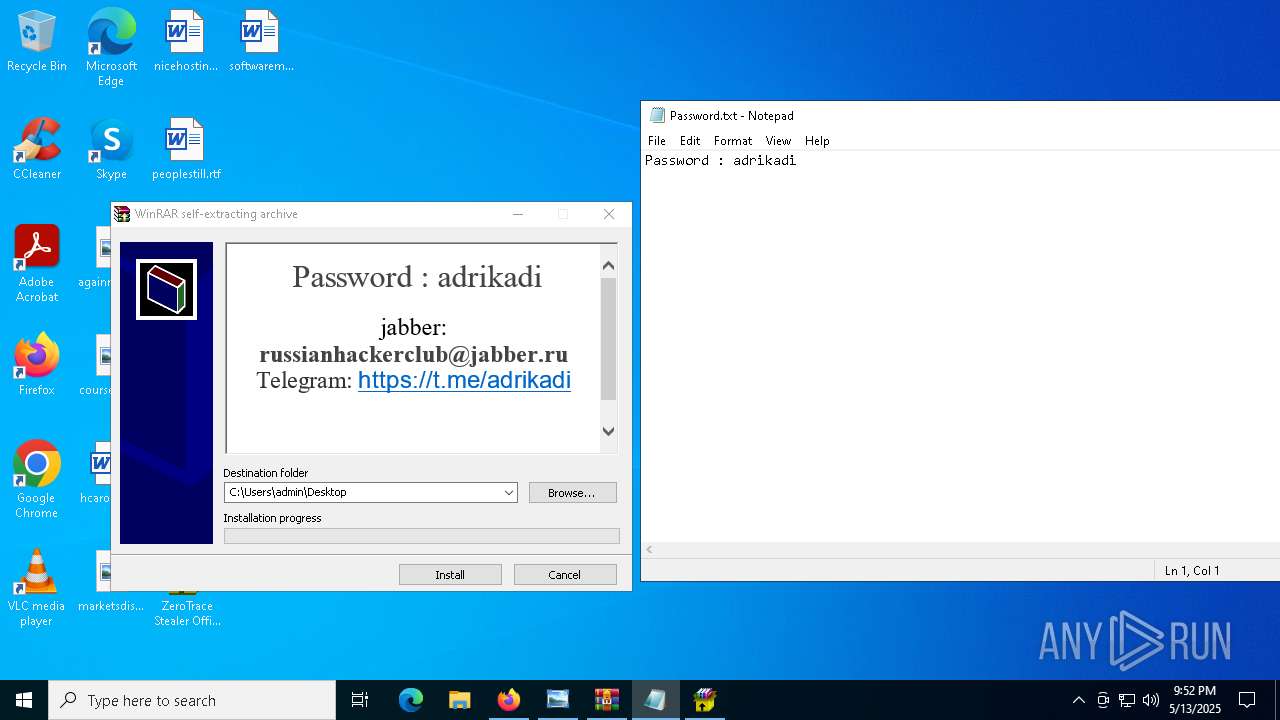Screen dimensions: 1280x720
Task: Click the 'Password : adrikadi' text in Notepad
Action: pos(720,160)
